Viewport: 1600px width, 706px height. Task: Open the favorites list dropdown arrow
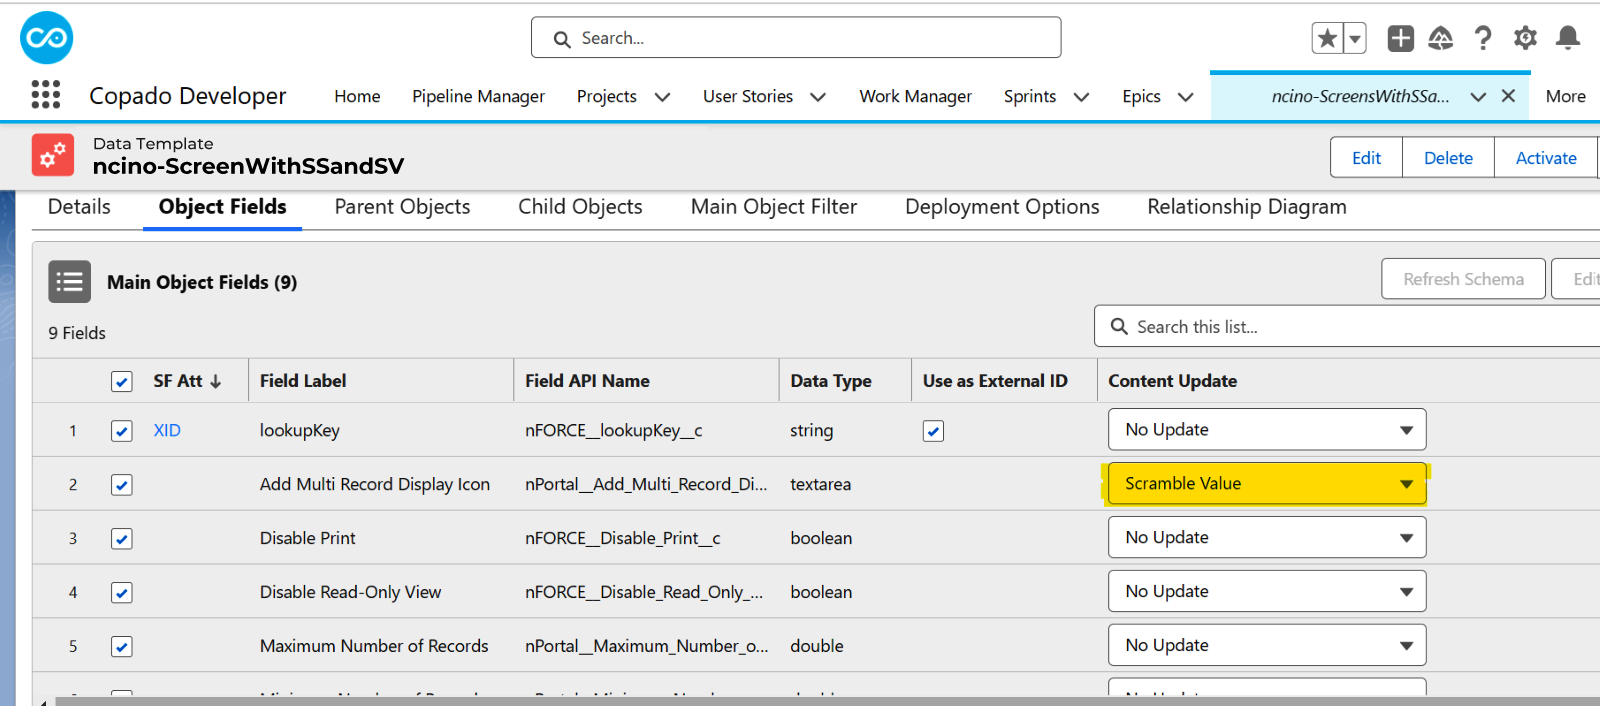(x=1355, y=38)
